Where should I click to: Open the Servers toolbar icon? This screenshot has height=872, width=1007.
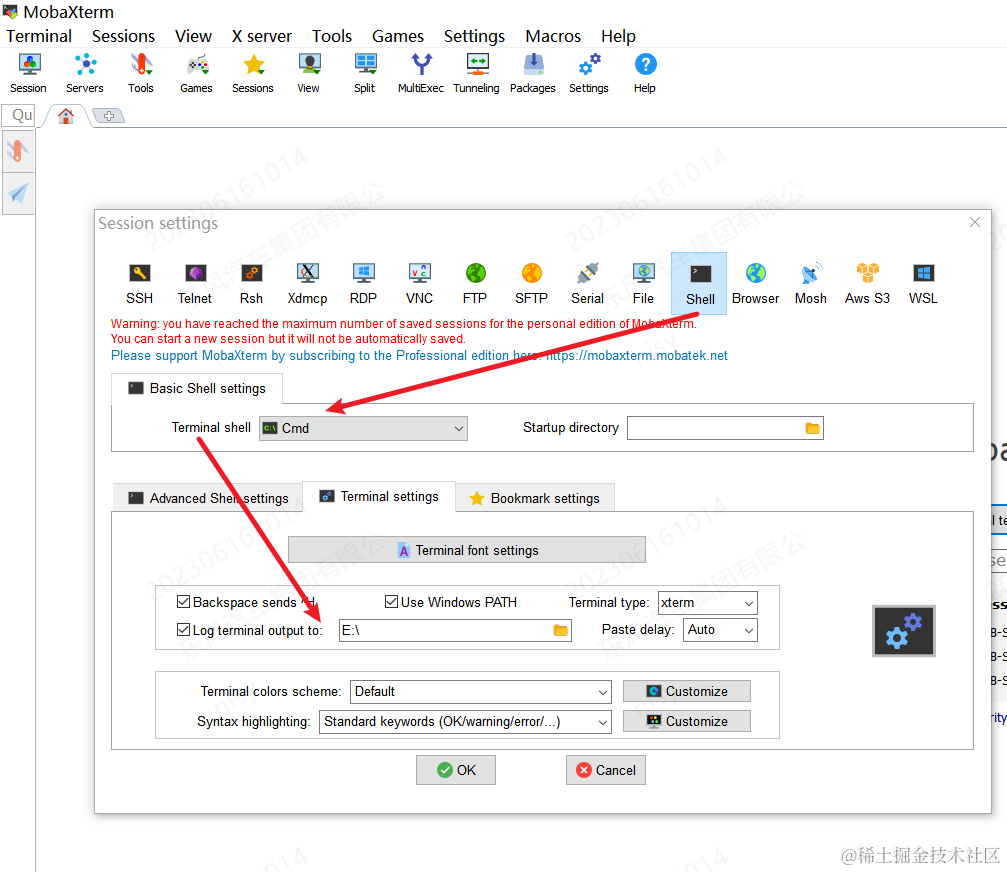(x=85, y=74)
